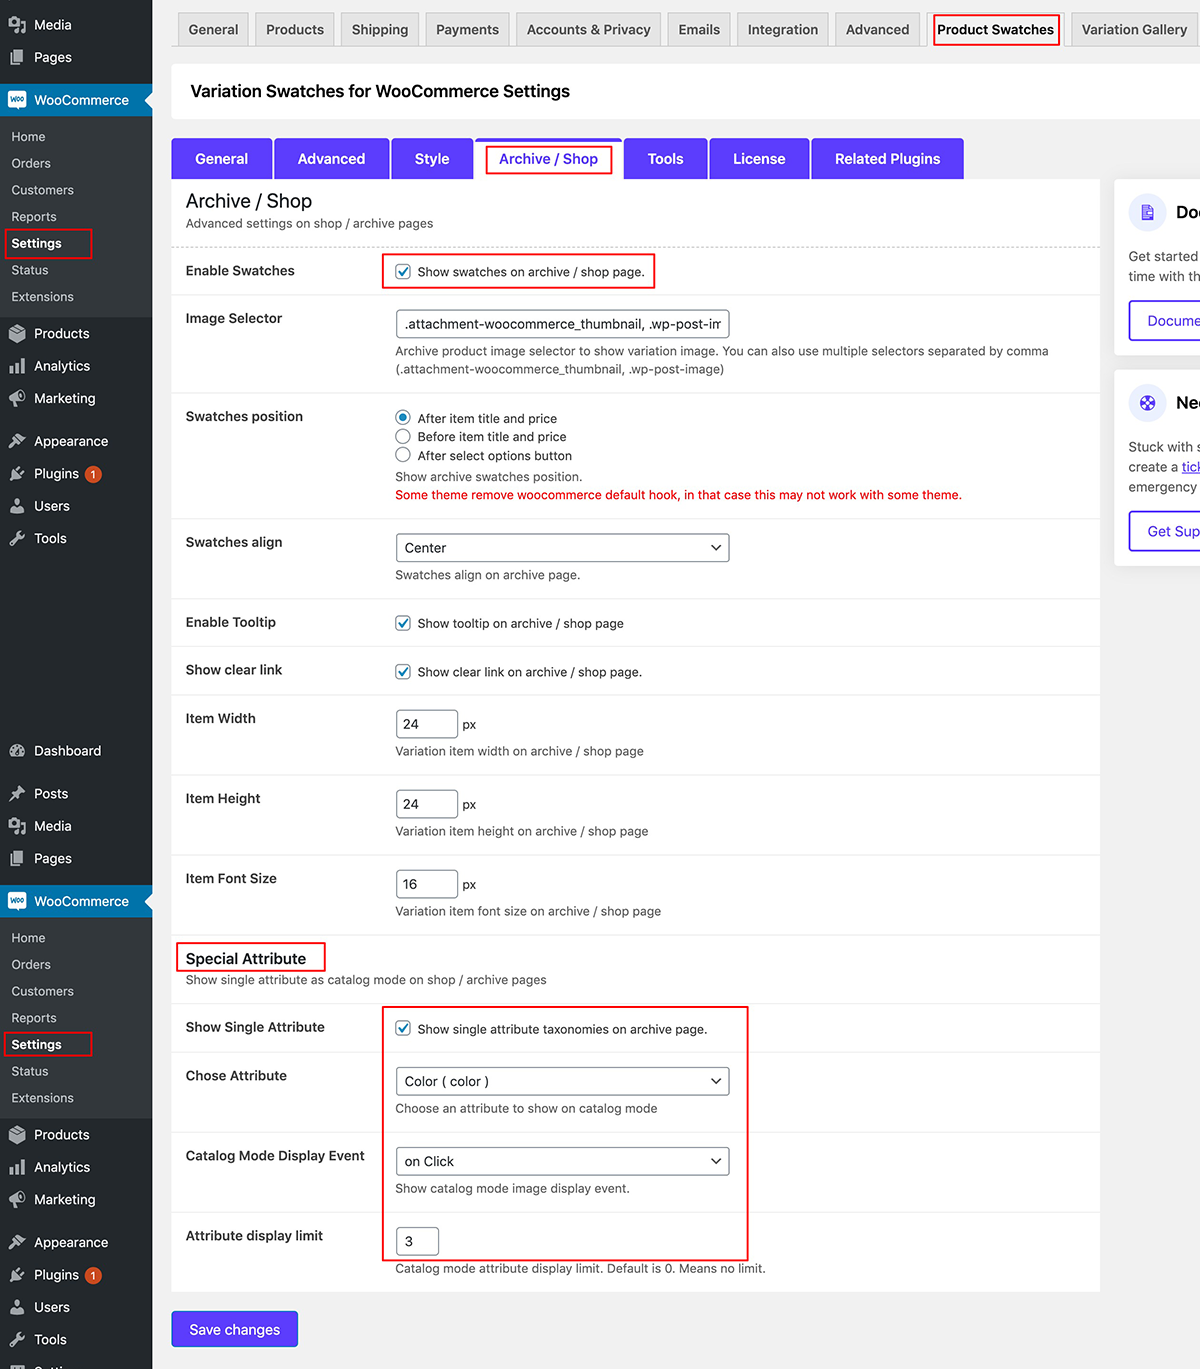Open the Payments settings tab
The width and height of the screenshot is (1200, 1369).
467,29
